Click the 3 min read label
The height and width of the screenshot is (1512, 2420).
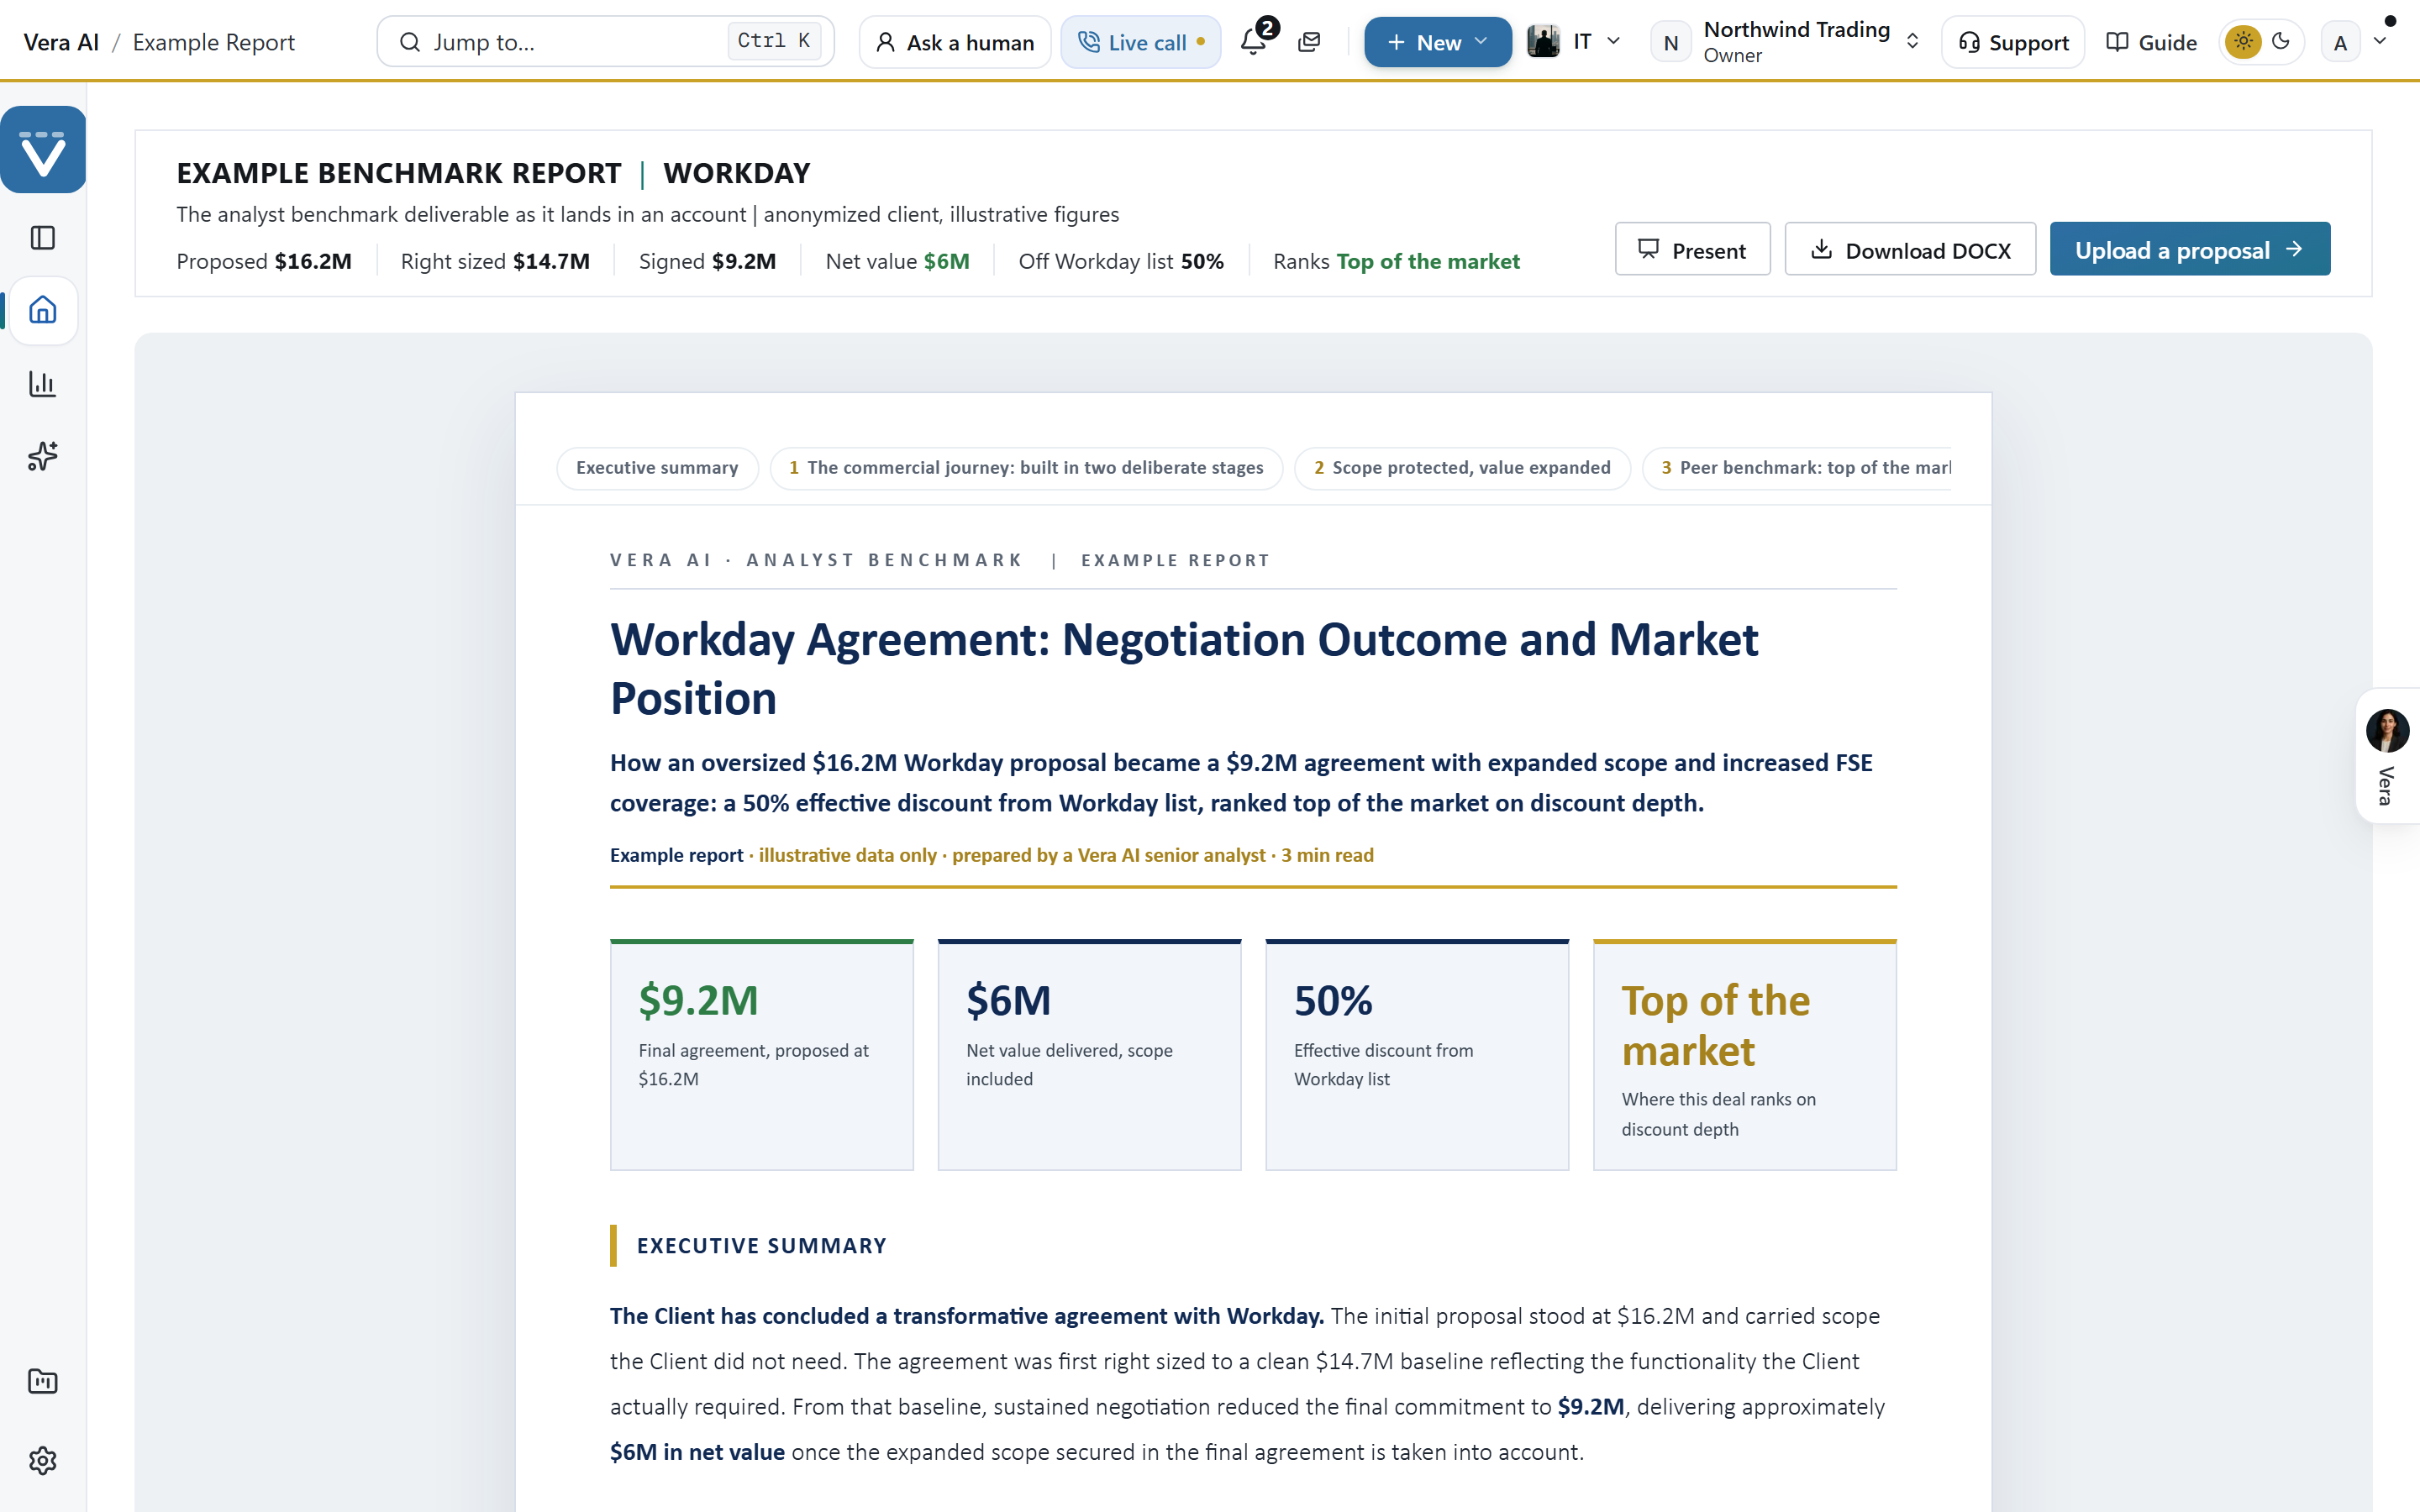point(1327,855)
